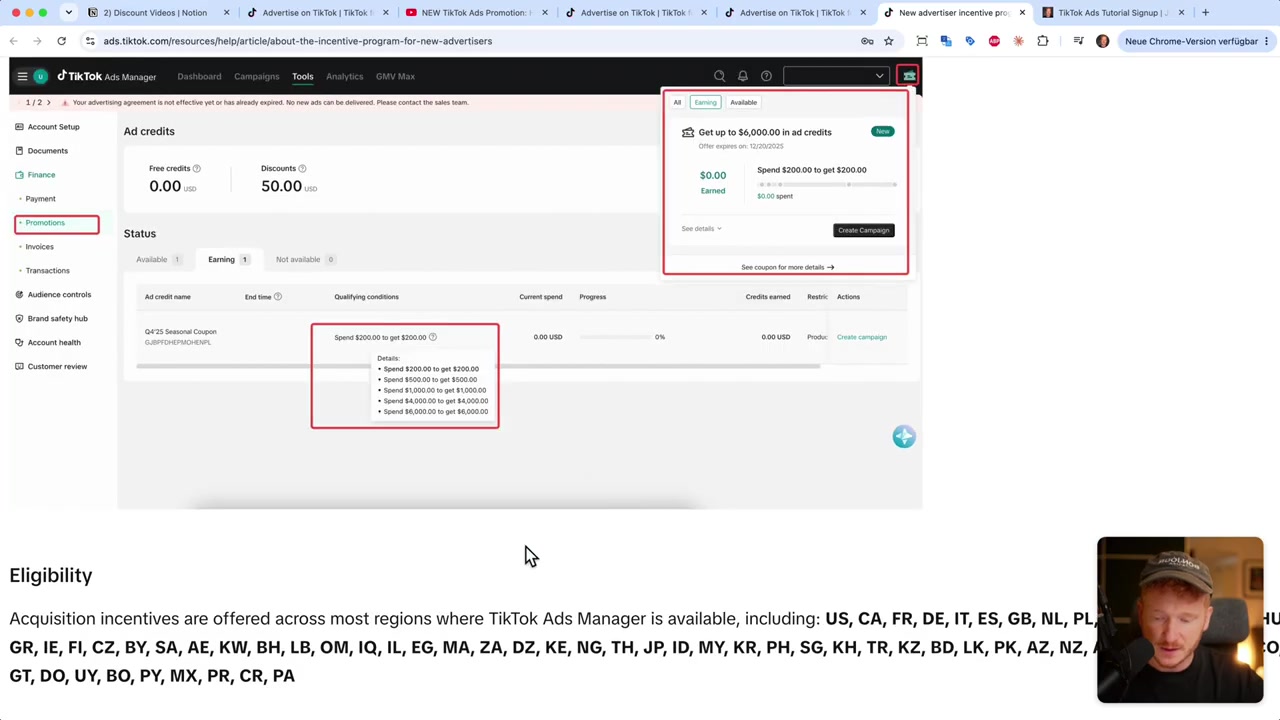Open the Campaigns menu in Ads Manager

[x=256, y=76]
